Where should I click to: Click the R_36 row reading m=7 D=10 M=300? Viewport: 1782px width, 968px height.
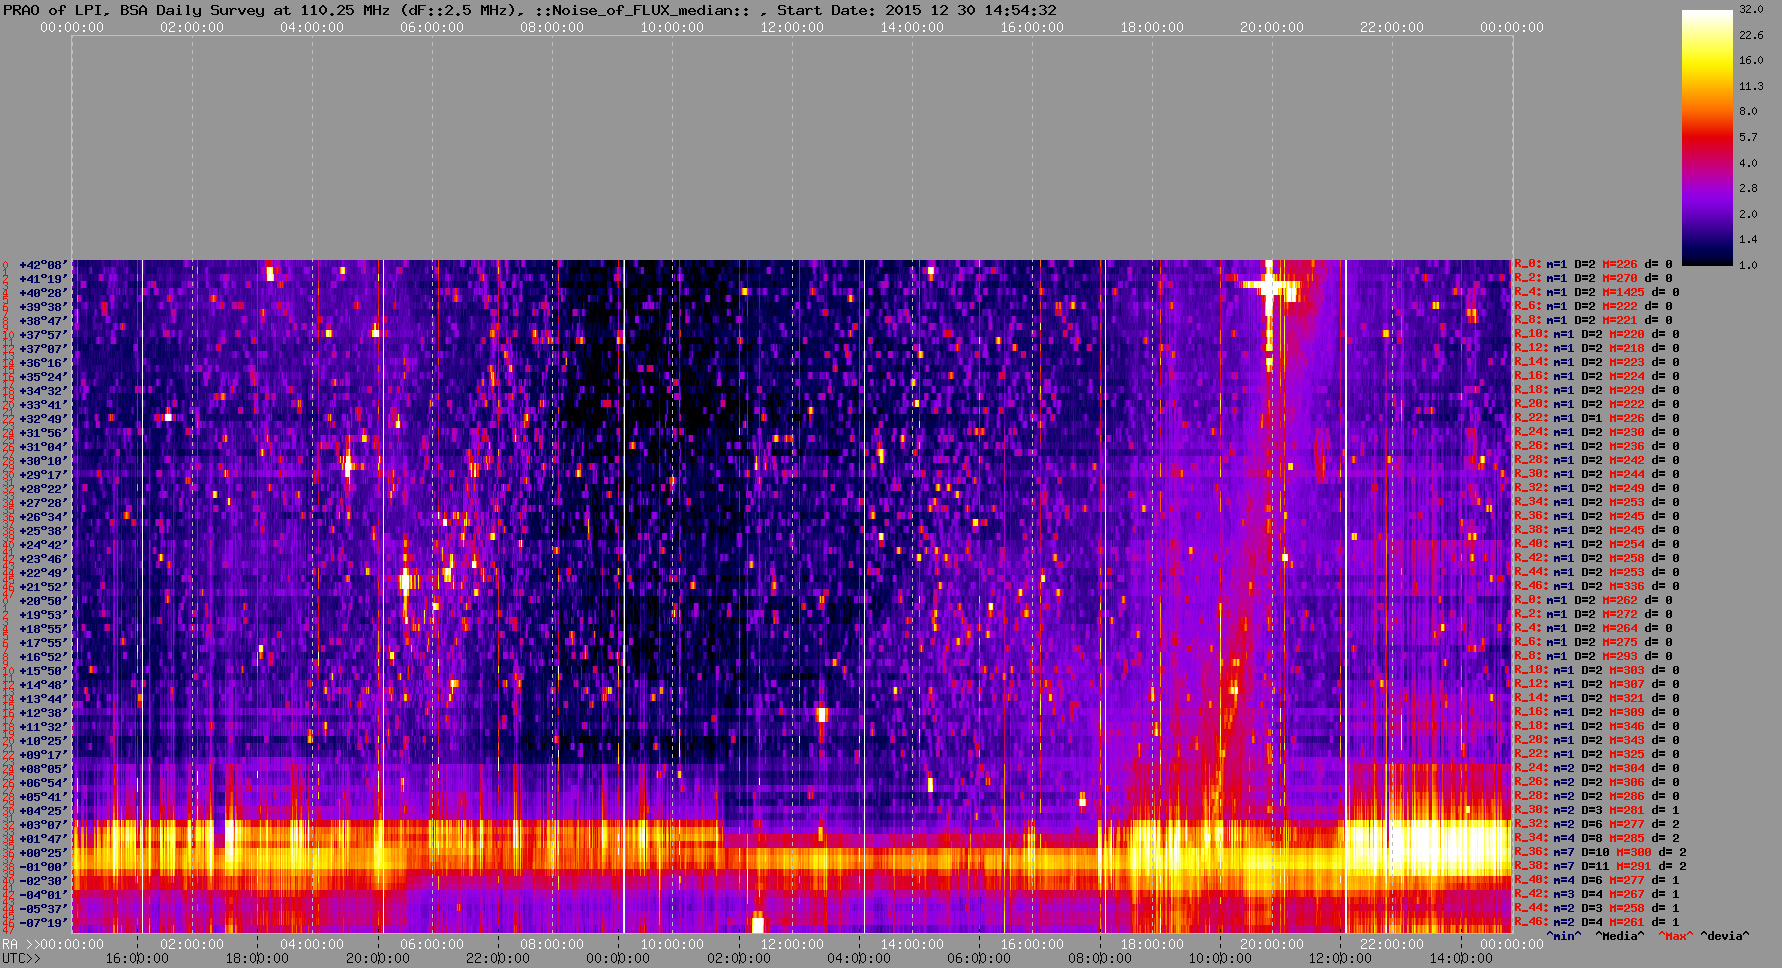coord(1601,853)
